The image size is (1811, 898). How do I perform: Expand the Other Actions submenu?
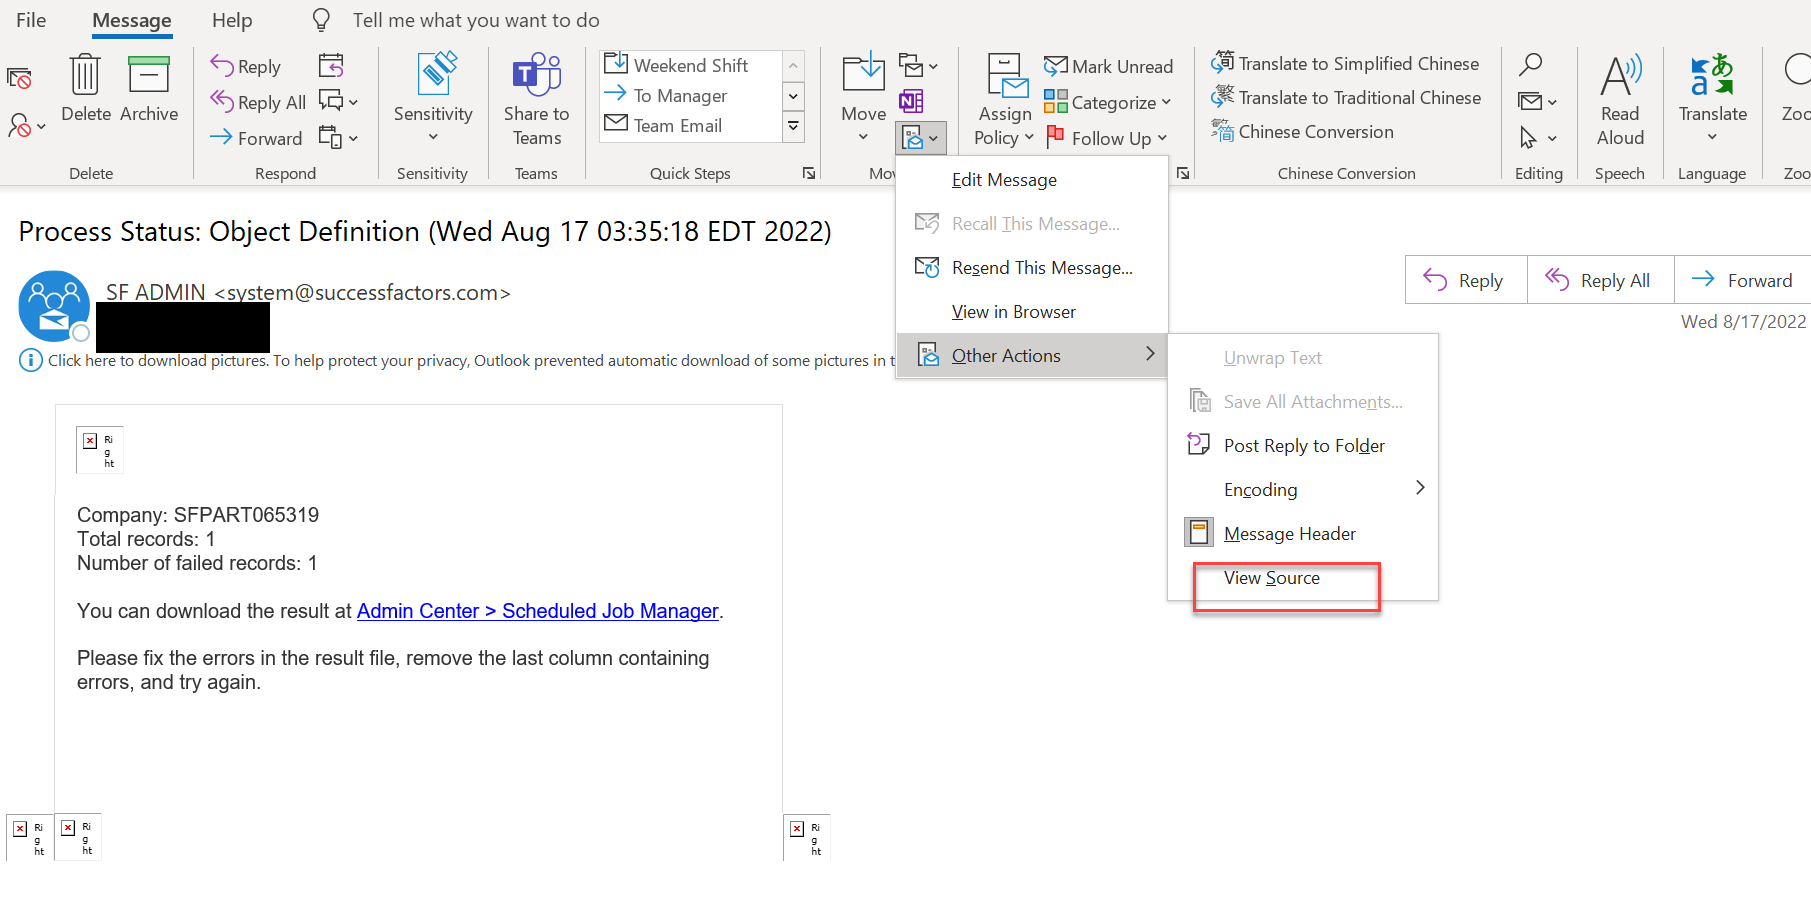pos(1032,356)
